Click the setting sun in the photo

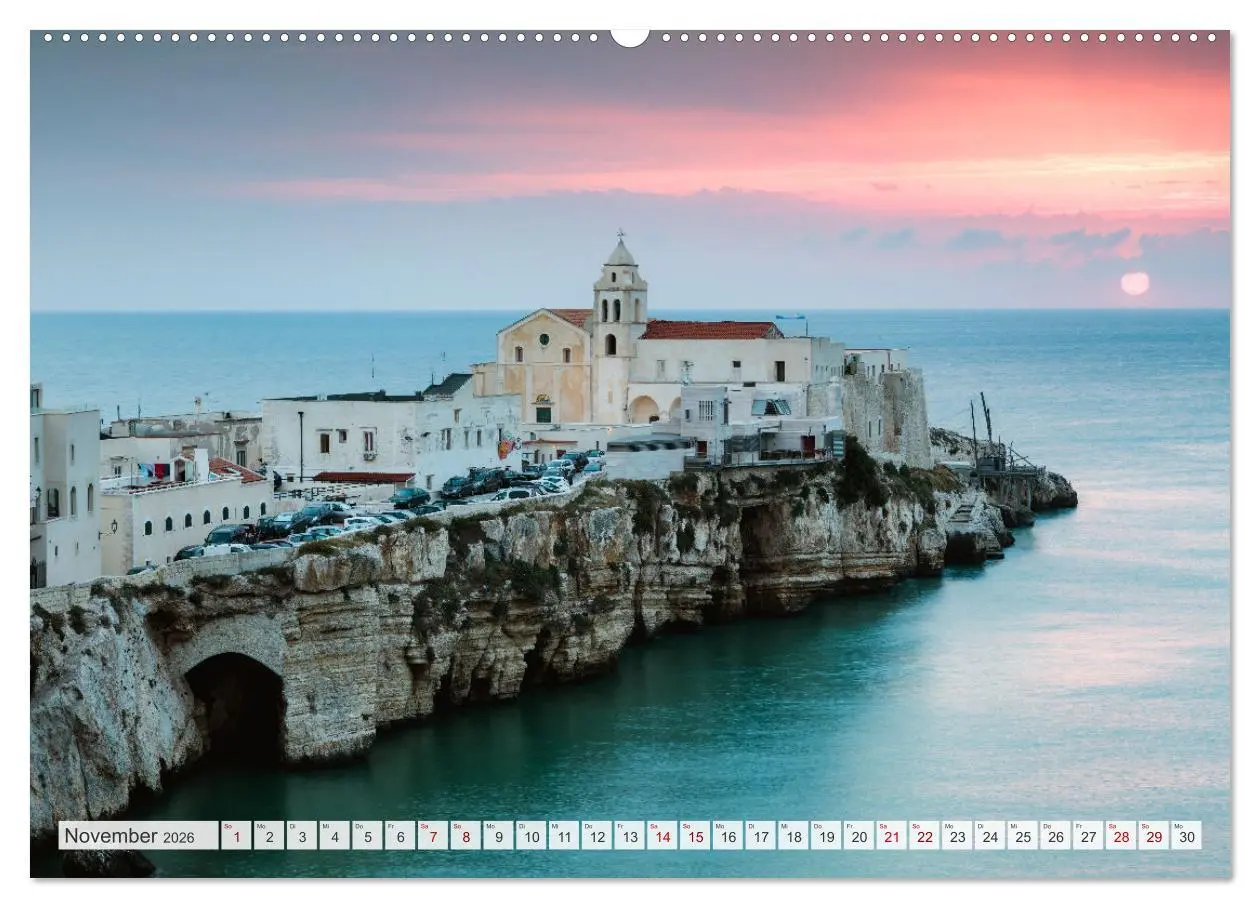pyautogui.click(x=1135, y=284)
